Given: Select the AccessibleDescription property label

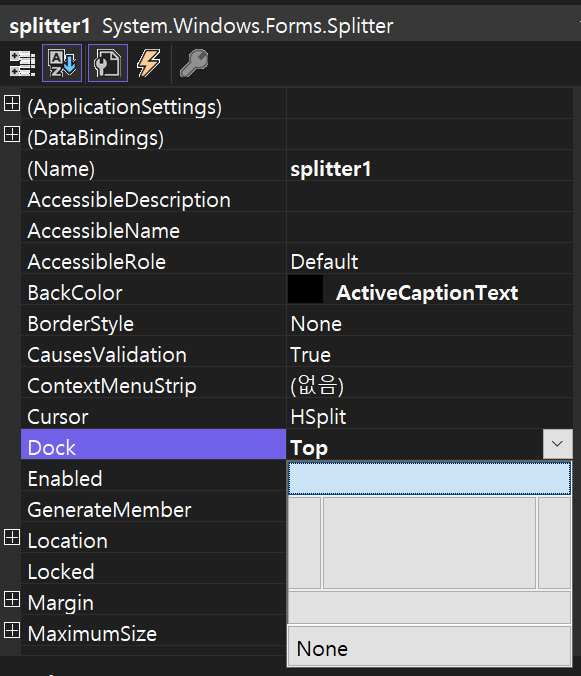Looking at the screenshot, I should pyautogui.click(x=153, y=197).
